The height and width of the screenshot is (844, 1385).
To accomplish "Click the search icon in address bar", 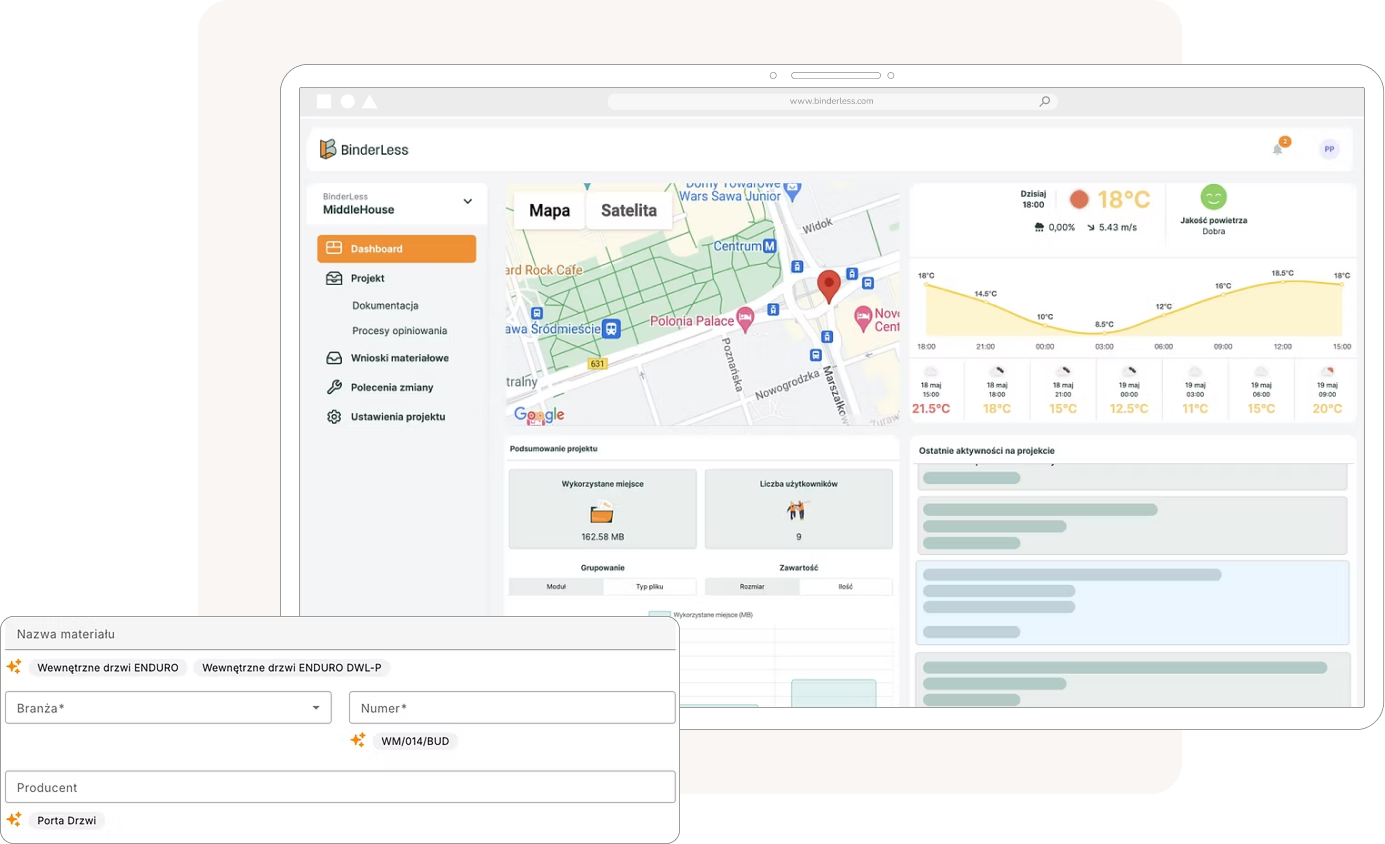I will click(x=1044, y=101).
